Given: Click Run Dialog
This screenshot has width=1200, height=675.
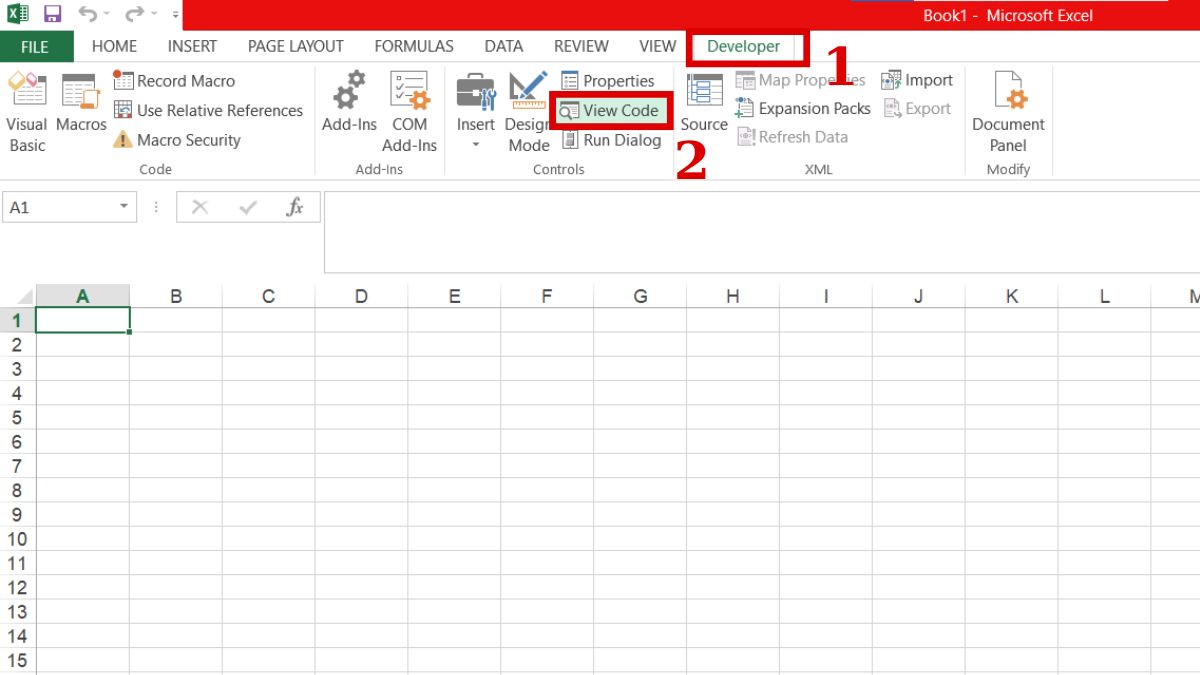Looking at the screenshot, I should (610, 140).
